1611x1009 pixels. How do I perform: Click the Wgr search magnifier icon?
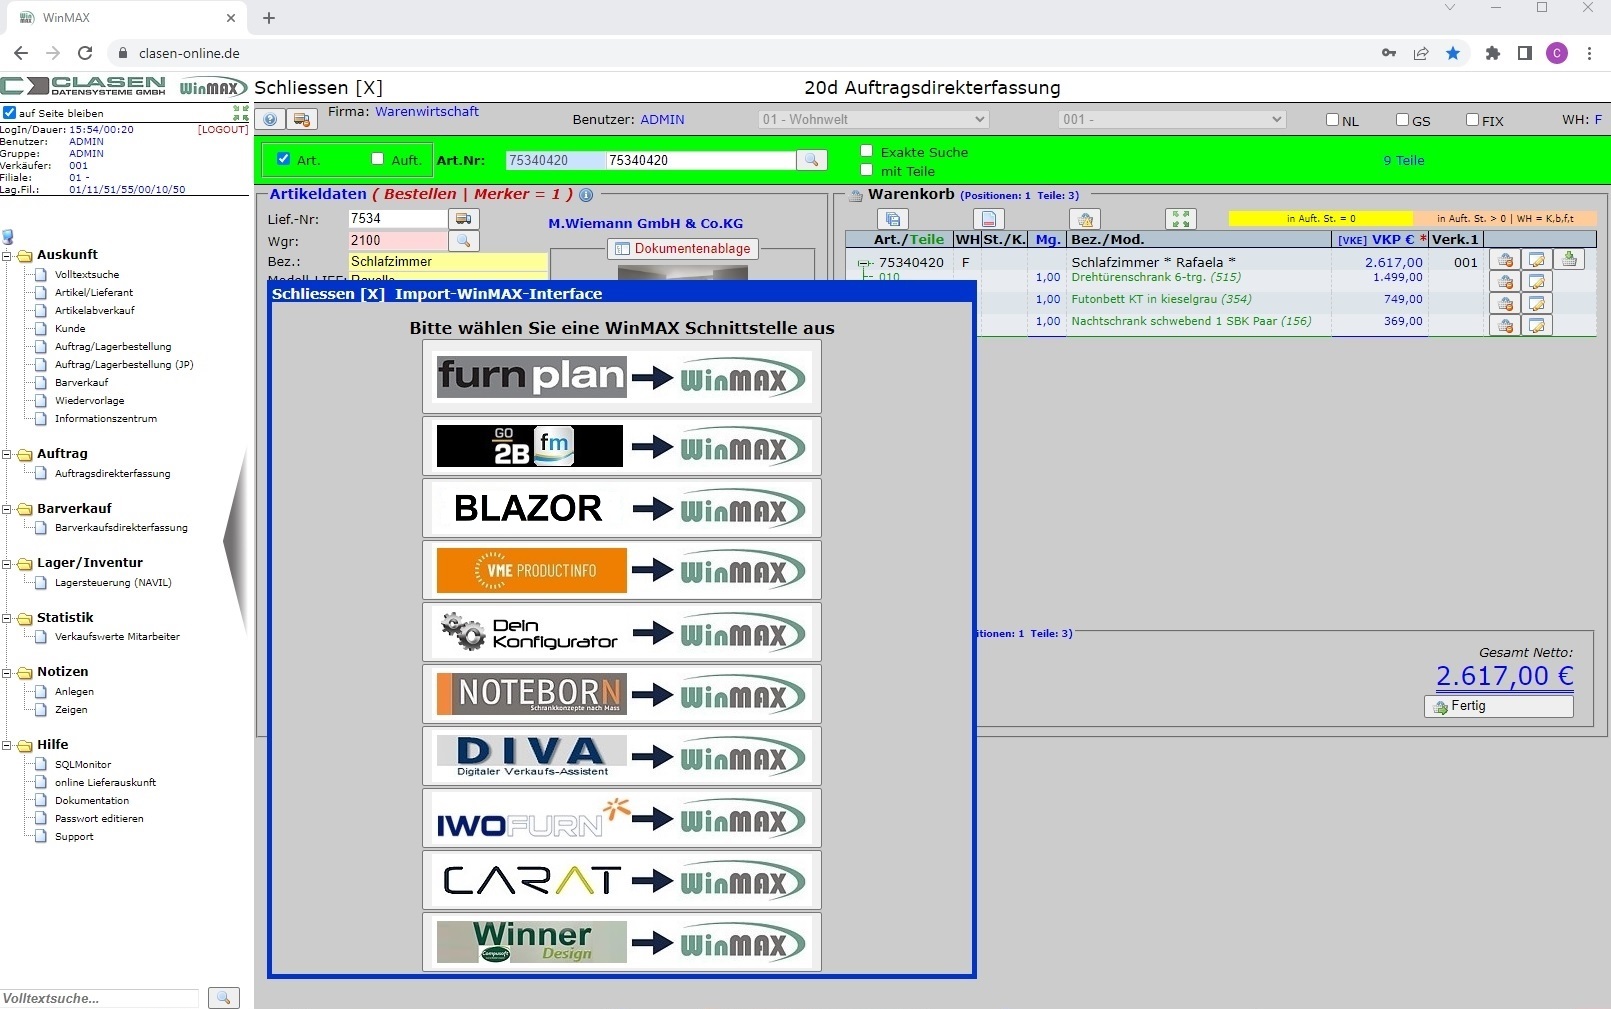(x=463, y=240)
